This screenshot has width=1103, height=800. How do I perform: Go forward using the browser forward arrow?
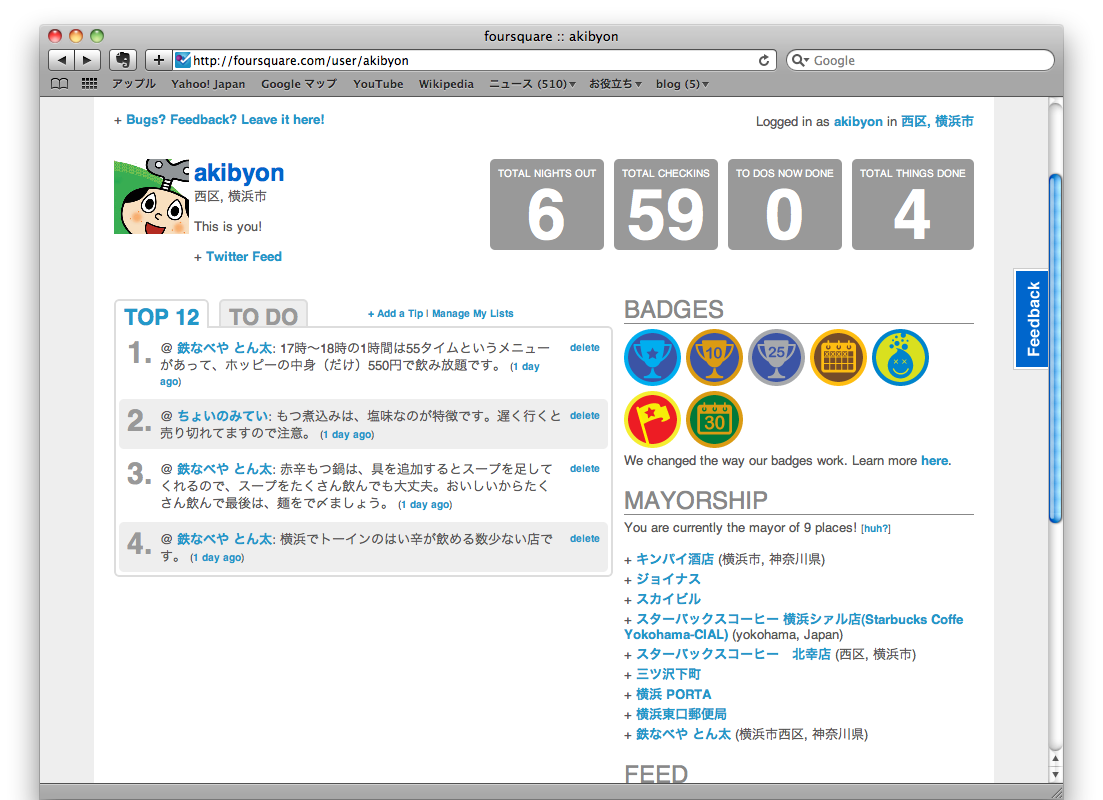point(87,61)
